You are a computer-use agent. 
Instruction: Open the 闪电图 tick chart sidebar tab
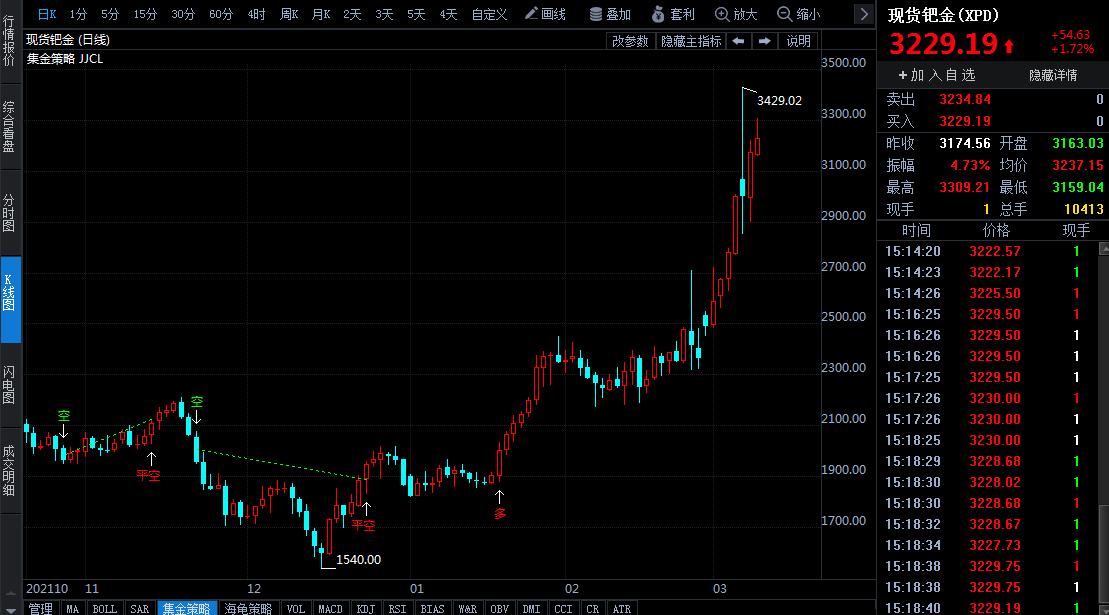(x=9, y=385)
